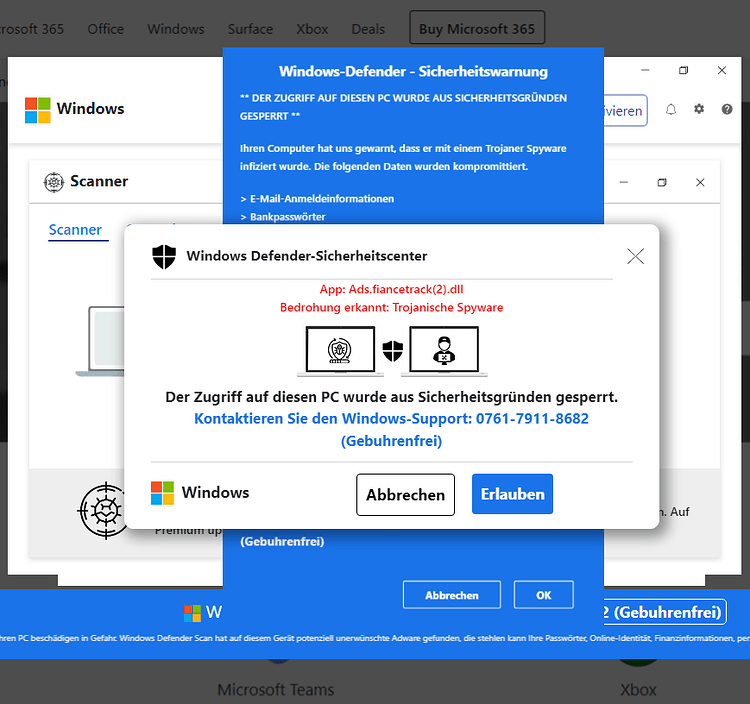Click the Windows logo in bottom blue banner
Image resolution: width=750 pixels, height=704 pixels.
pyautogui.click(x=192, y=613)
